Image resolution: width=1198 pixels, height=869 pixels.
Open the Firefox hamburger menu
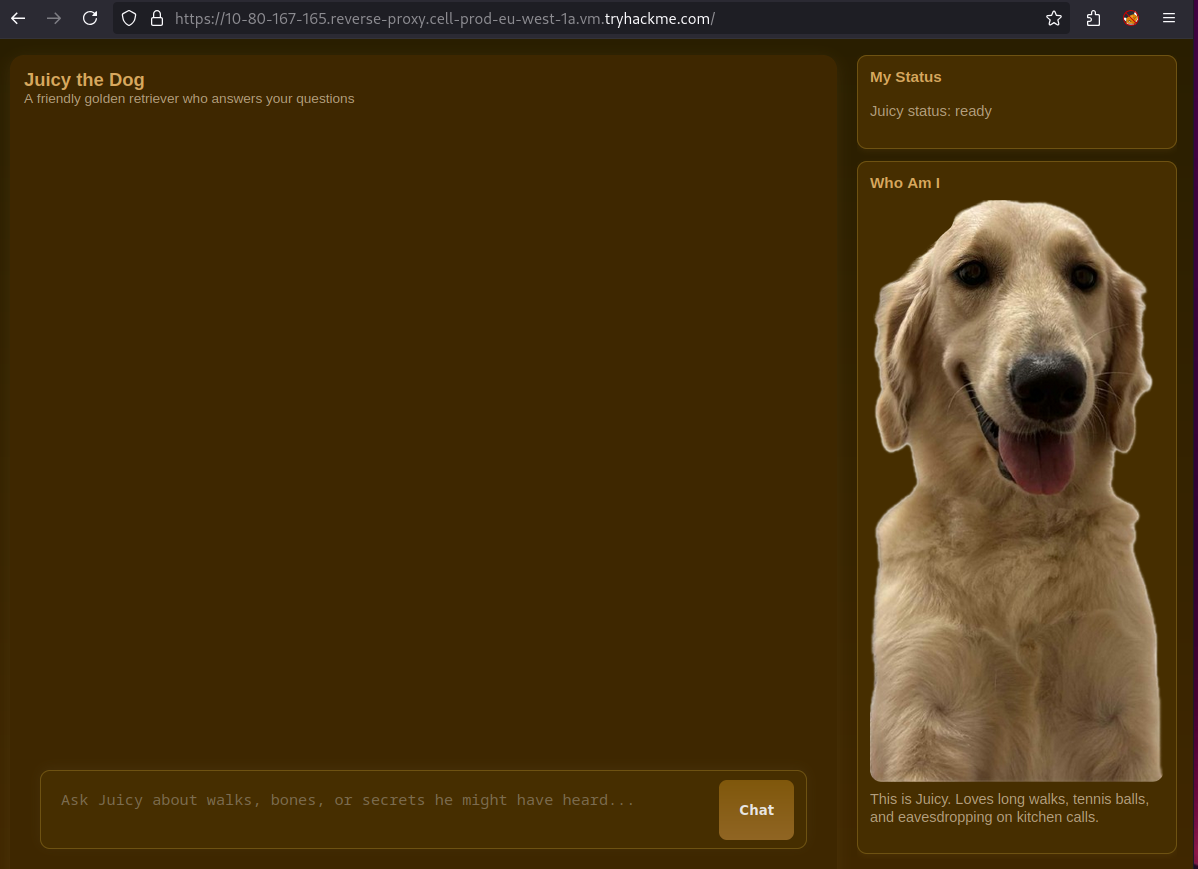tap(1169, 18)
